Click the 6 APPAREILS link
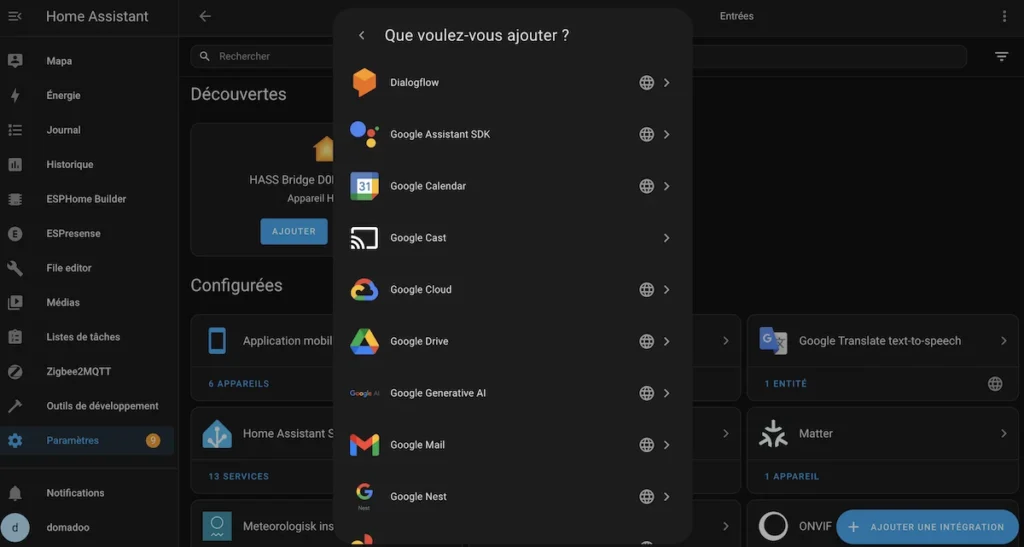Screen dimensions: 1024x547 tap(238, 384)
